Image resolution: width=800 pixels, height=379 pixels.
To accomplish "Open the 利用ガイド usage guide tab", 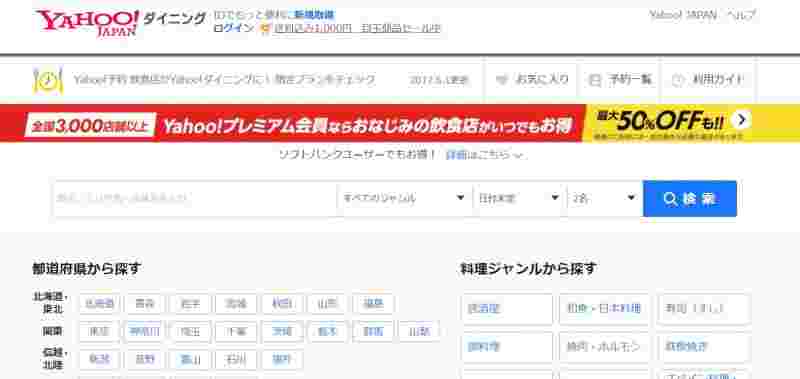I will [708, 80].
